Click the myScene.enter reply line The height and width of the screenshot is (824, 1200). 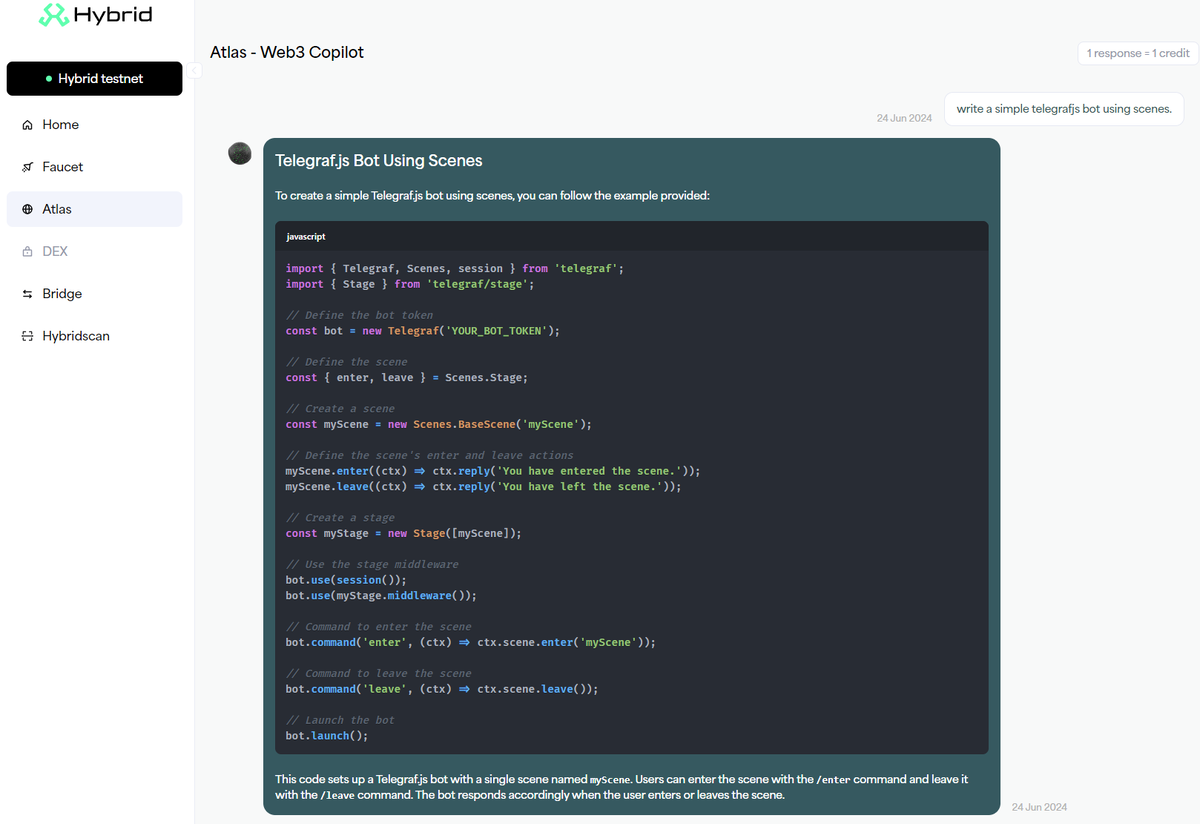pyautogui.click(x=493, y=471)
